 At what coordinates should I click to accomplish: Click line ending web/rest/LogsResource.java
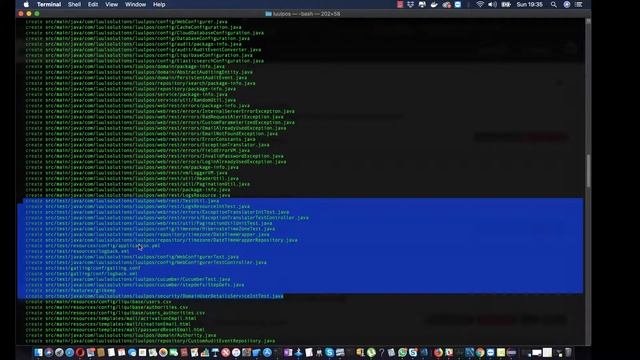(128, 196)
